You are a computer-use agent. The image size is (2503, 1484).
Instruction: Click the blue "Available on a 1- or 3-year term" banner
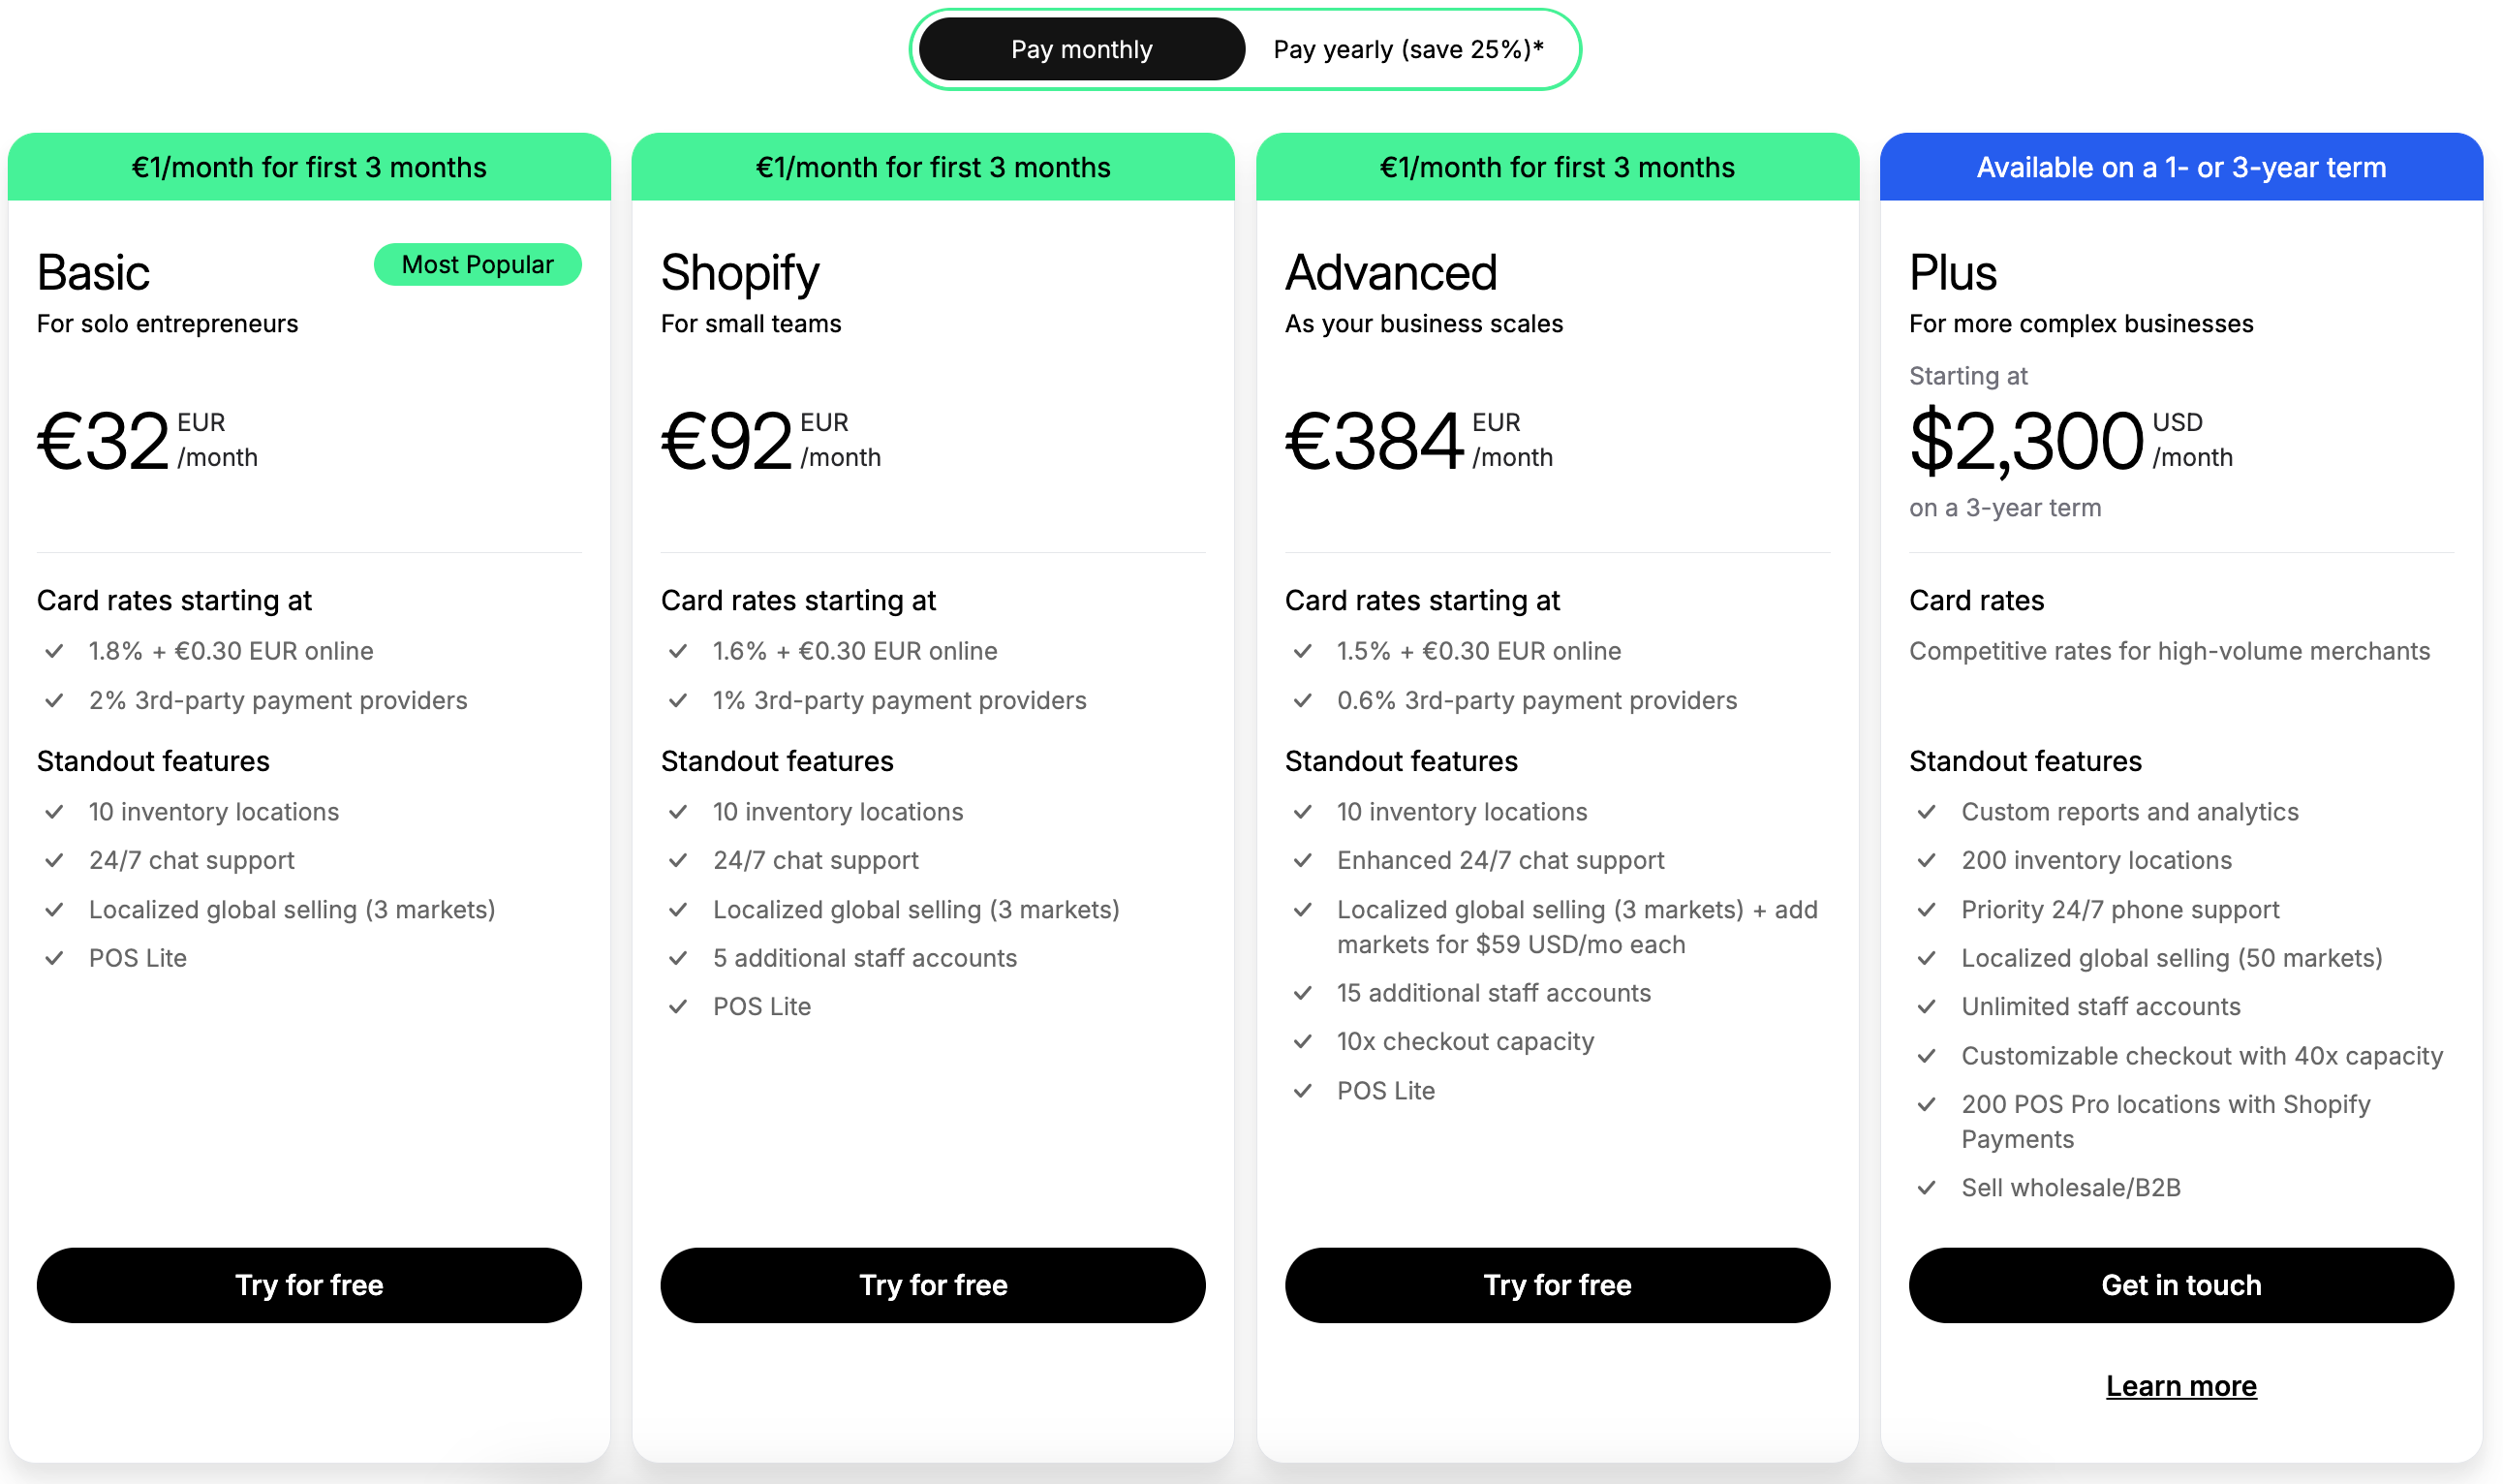pos(2180,167)
